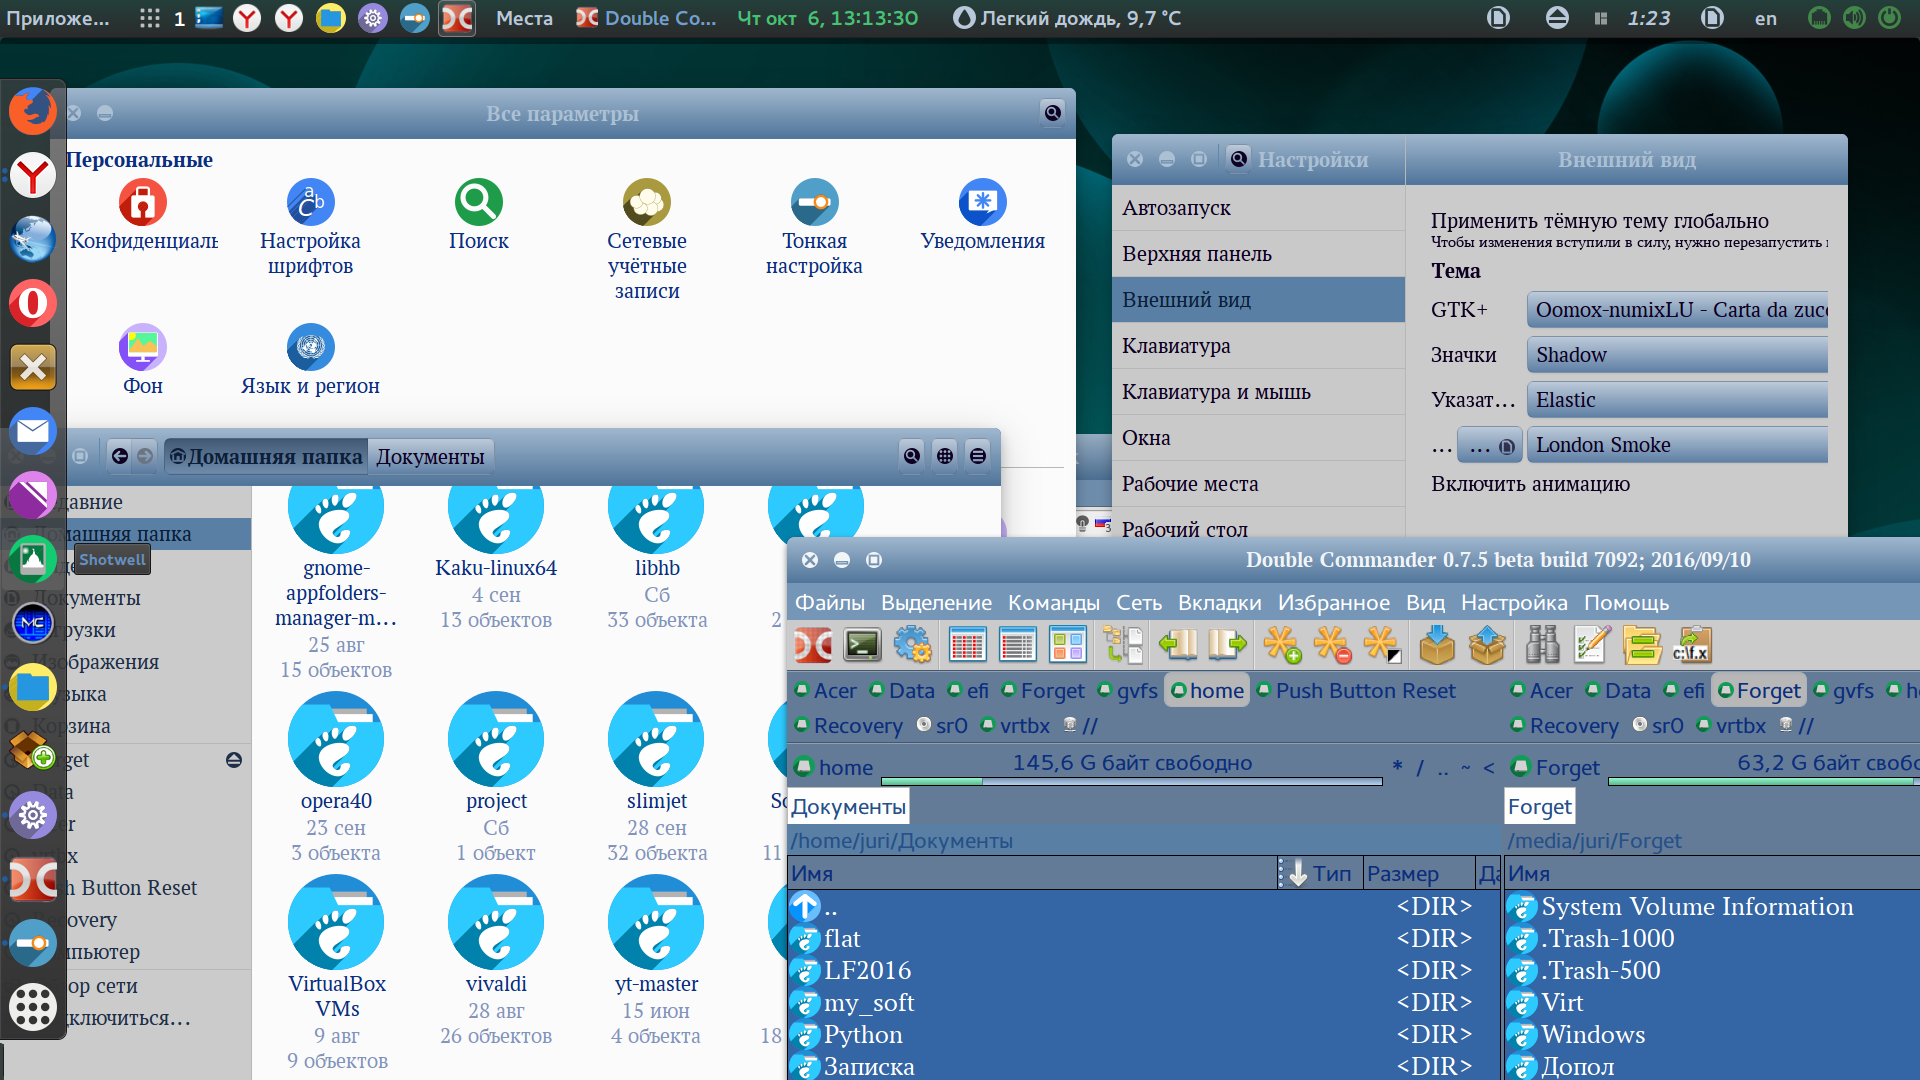Open Тонкая настройка tweak tool icon
Image resolution: width=1920 pixels, height=1080 pixels.
click(814, 203)
